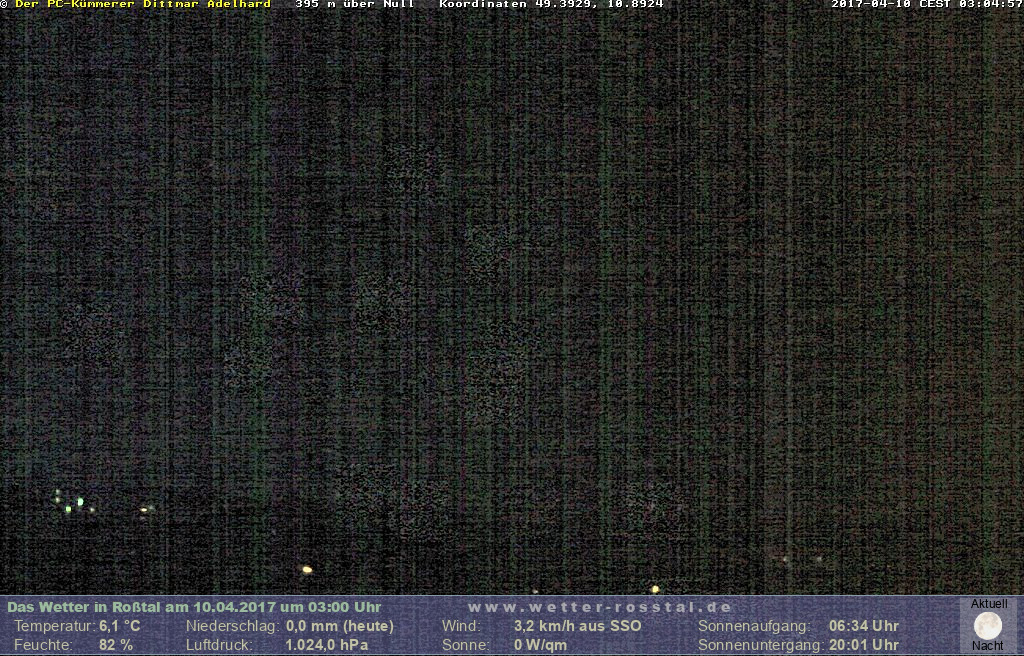
Task: Click the wind reading 3,2 km/h aus SSO
Action: coord(577,626)
